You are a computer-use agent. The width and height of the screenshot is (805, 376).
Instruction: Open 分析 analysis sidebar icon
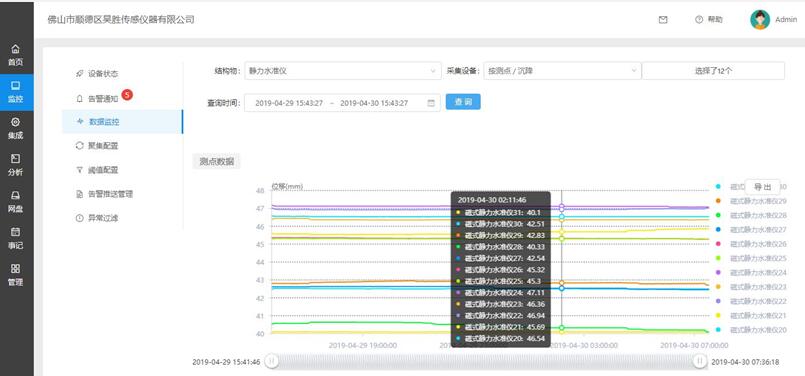click(15, 165)
